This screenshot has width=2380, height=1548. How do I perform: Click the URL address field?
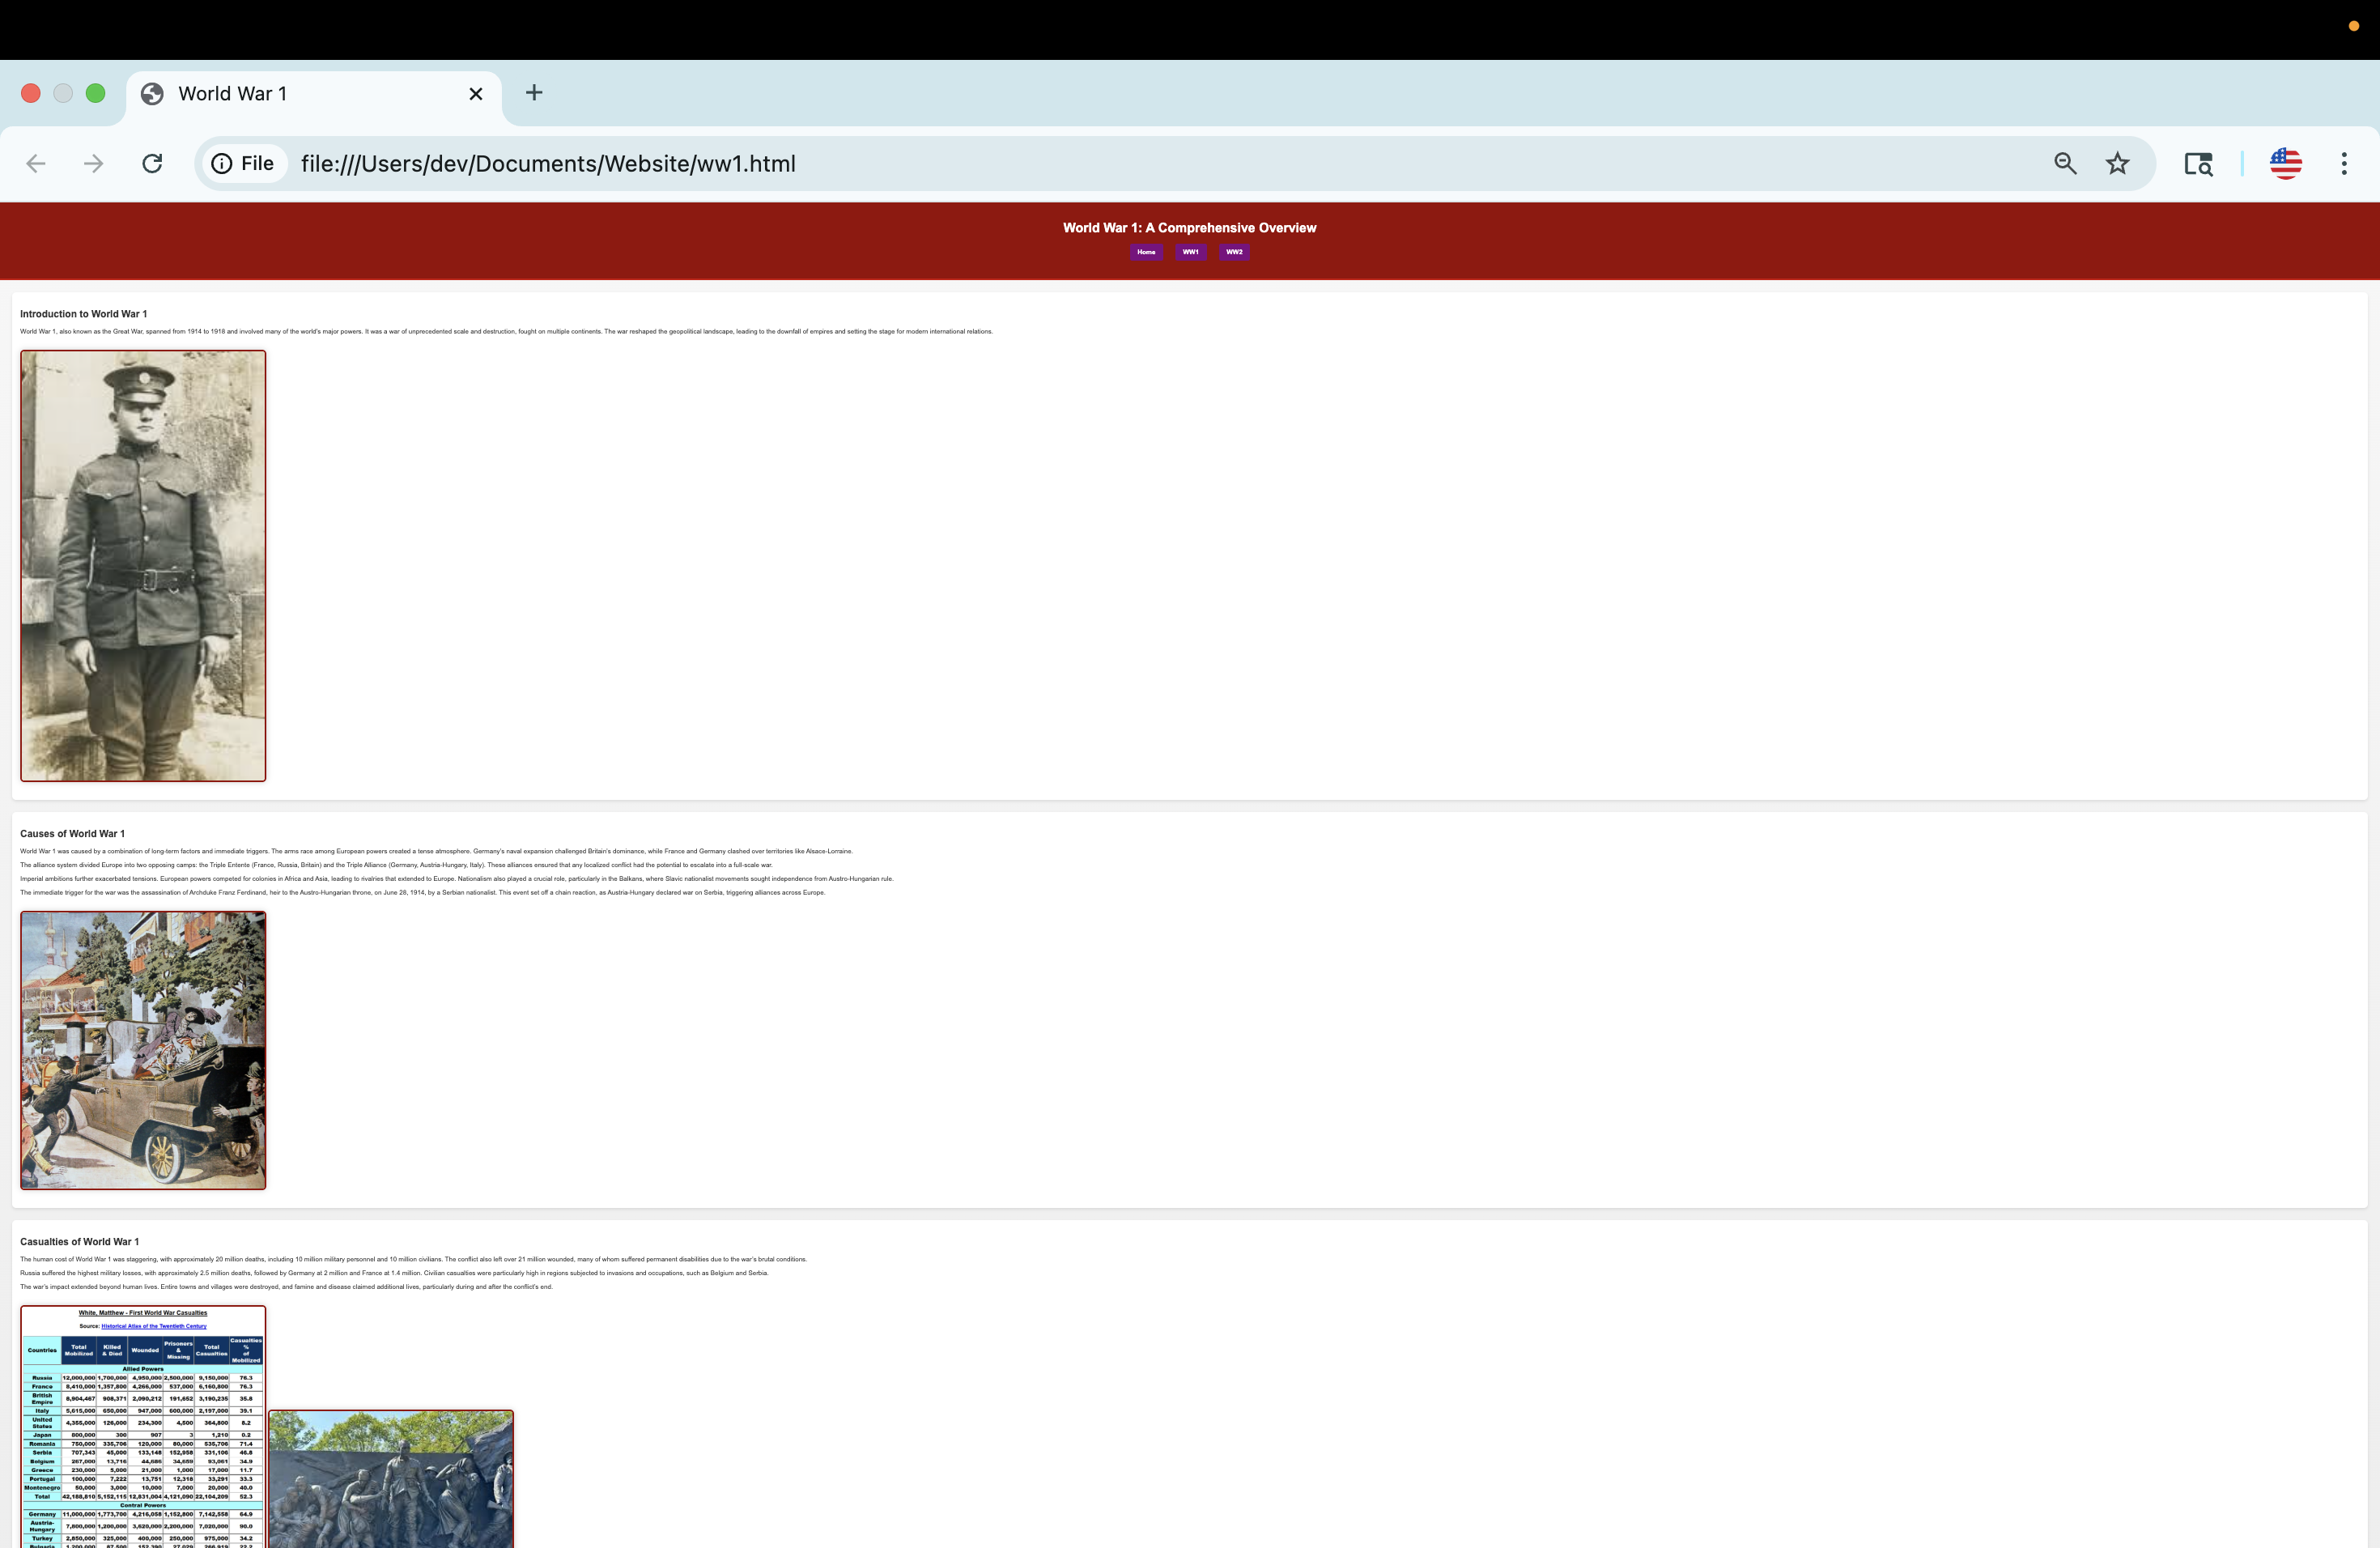click(x=1100, y=163)
